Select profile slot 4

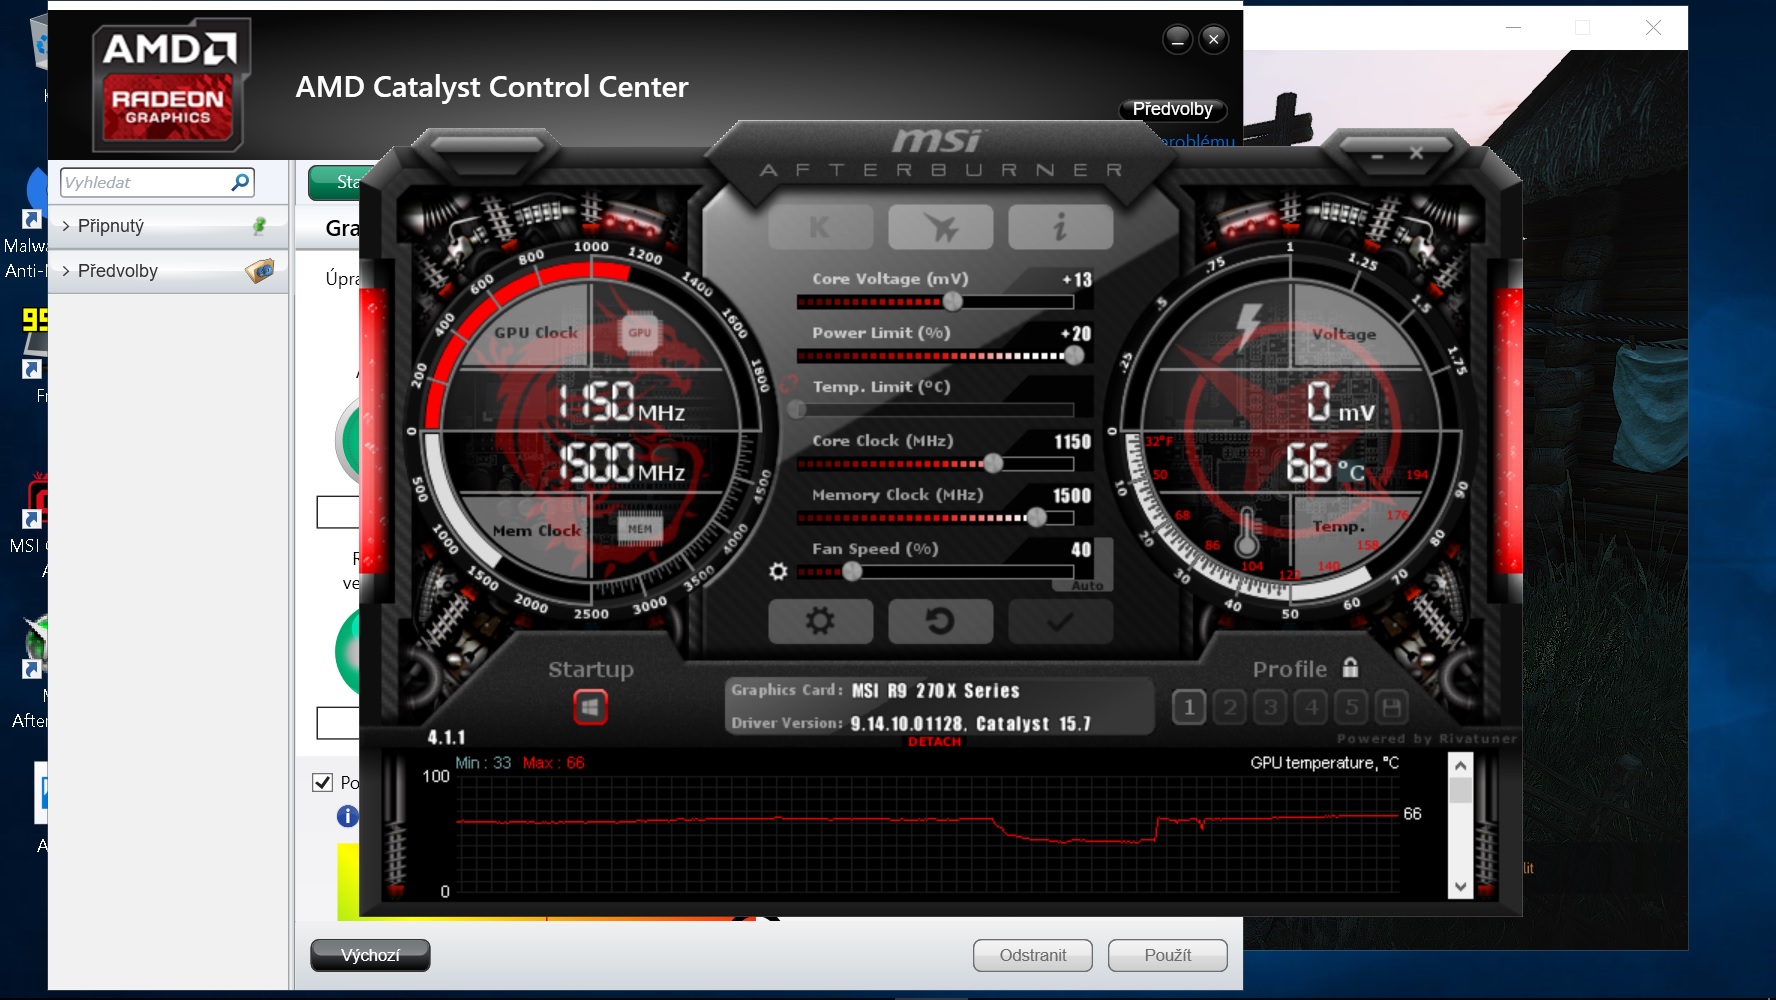pos(1311,708)
